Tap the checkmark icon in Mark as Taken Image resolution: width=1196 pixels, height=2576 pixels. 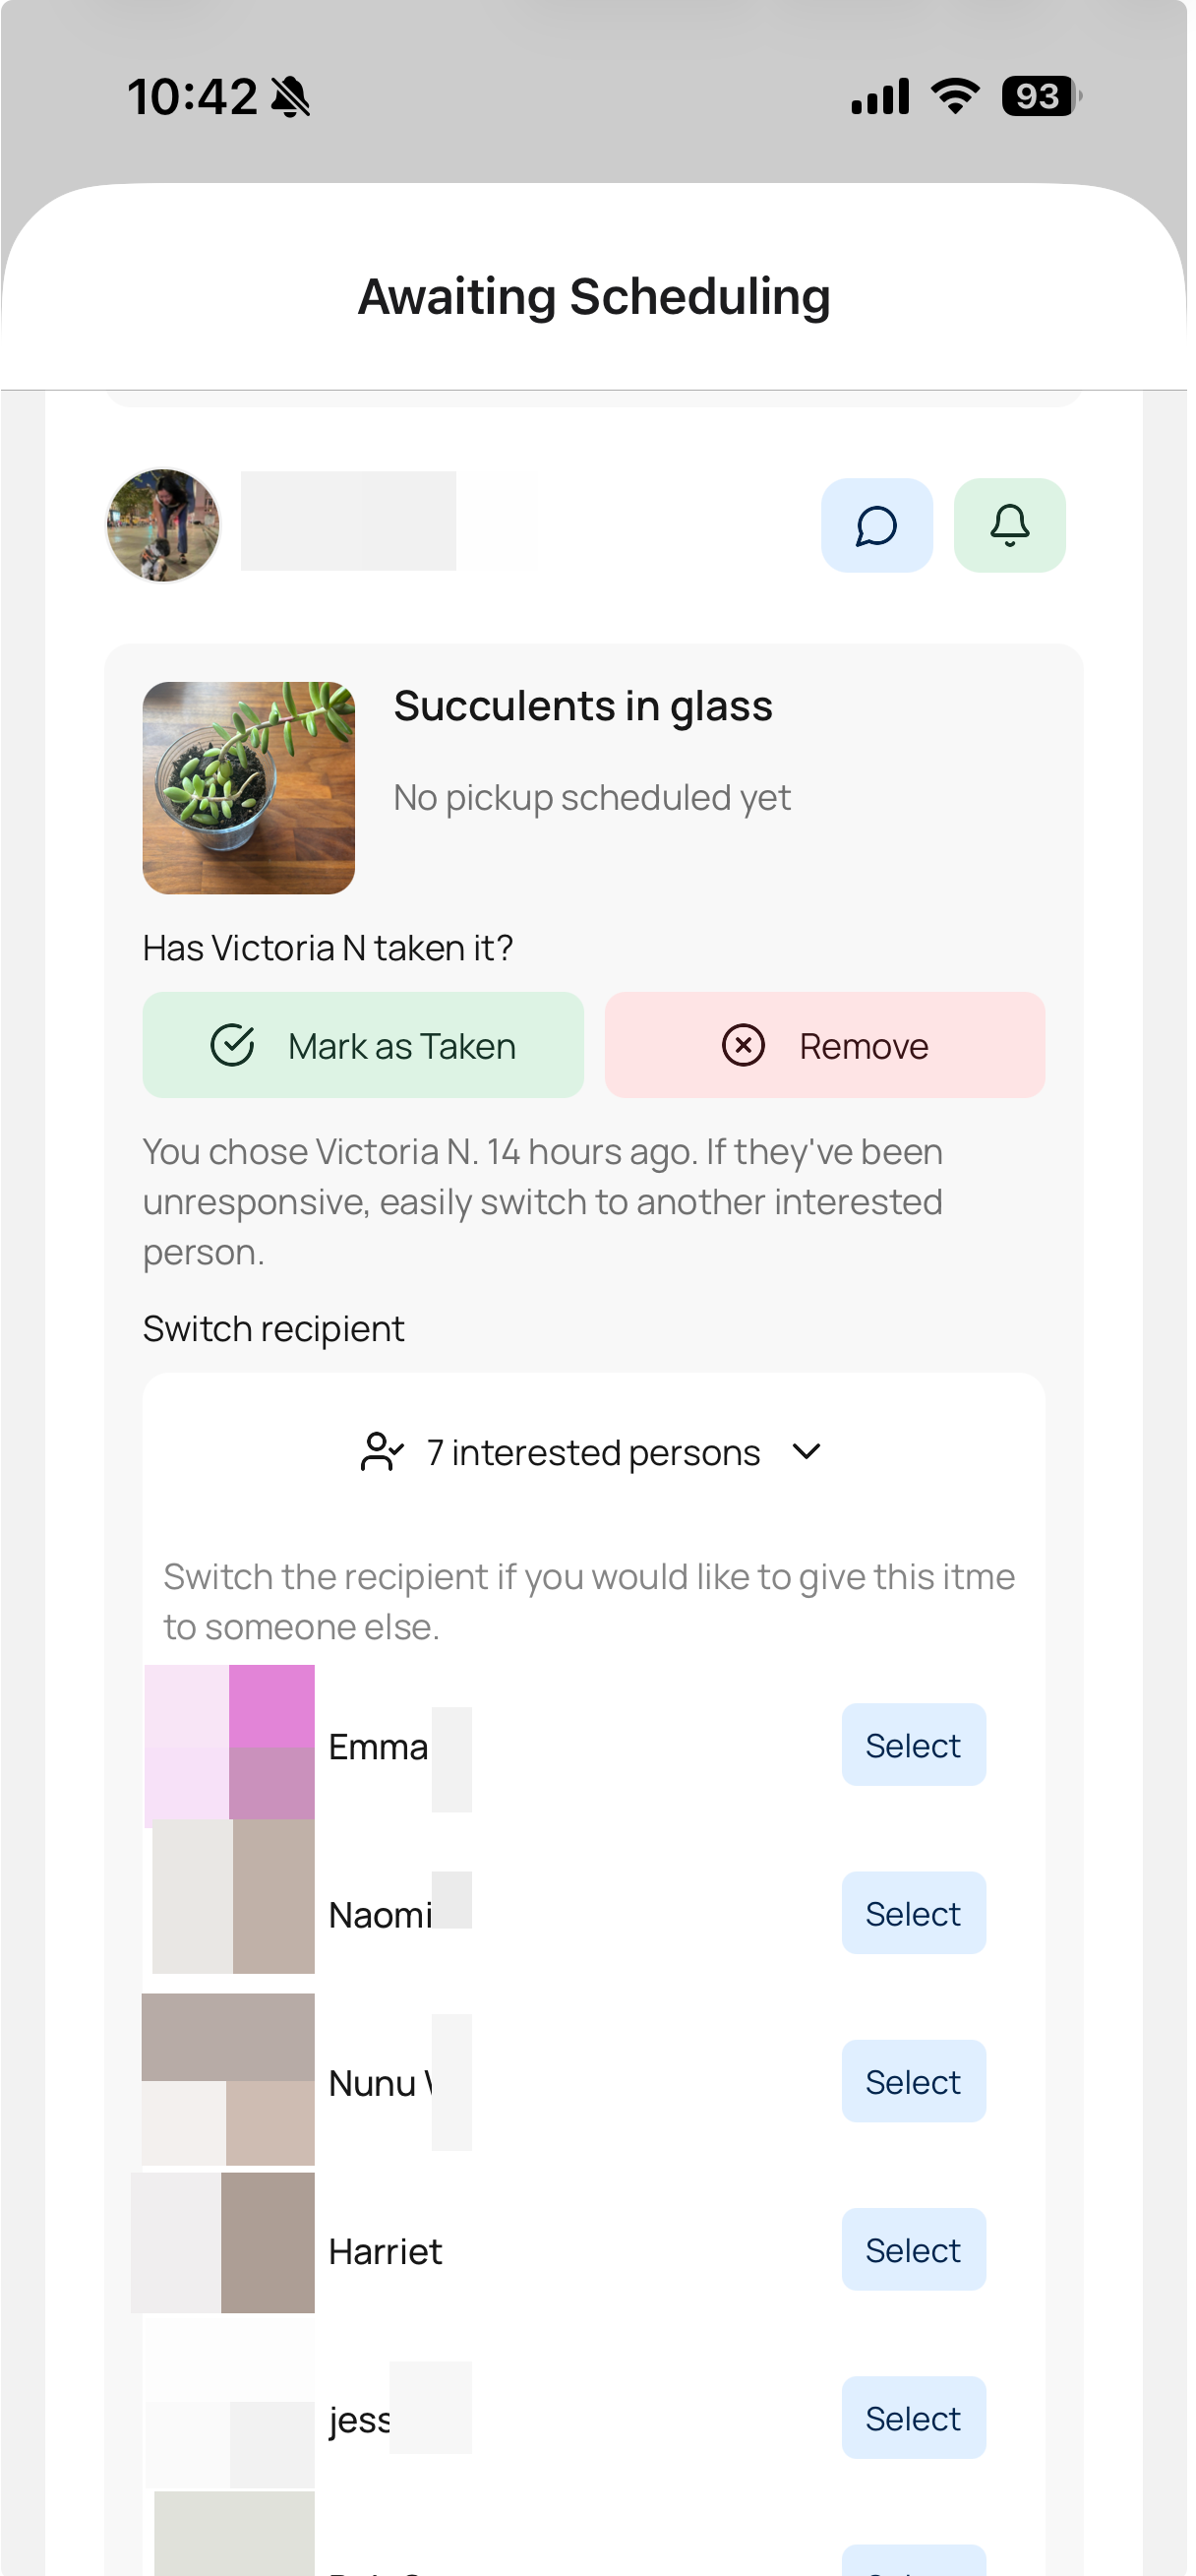[x=232, y=1045]
